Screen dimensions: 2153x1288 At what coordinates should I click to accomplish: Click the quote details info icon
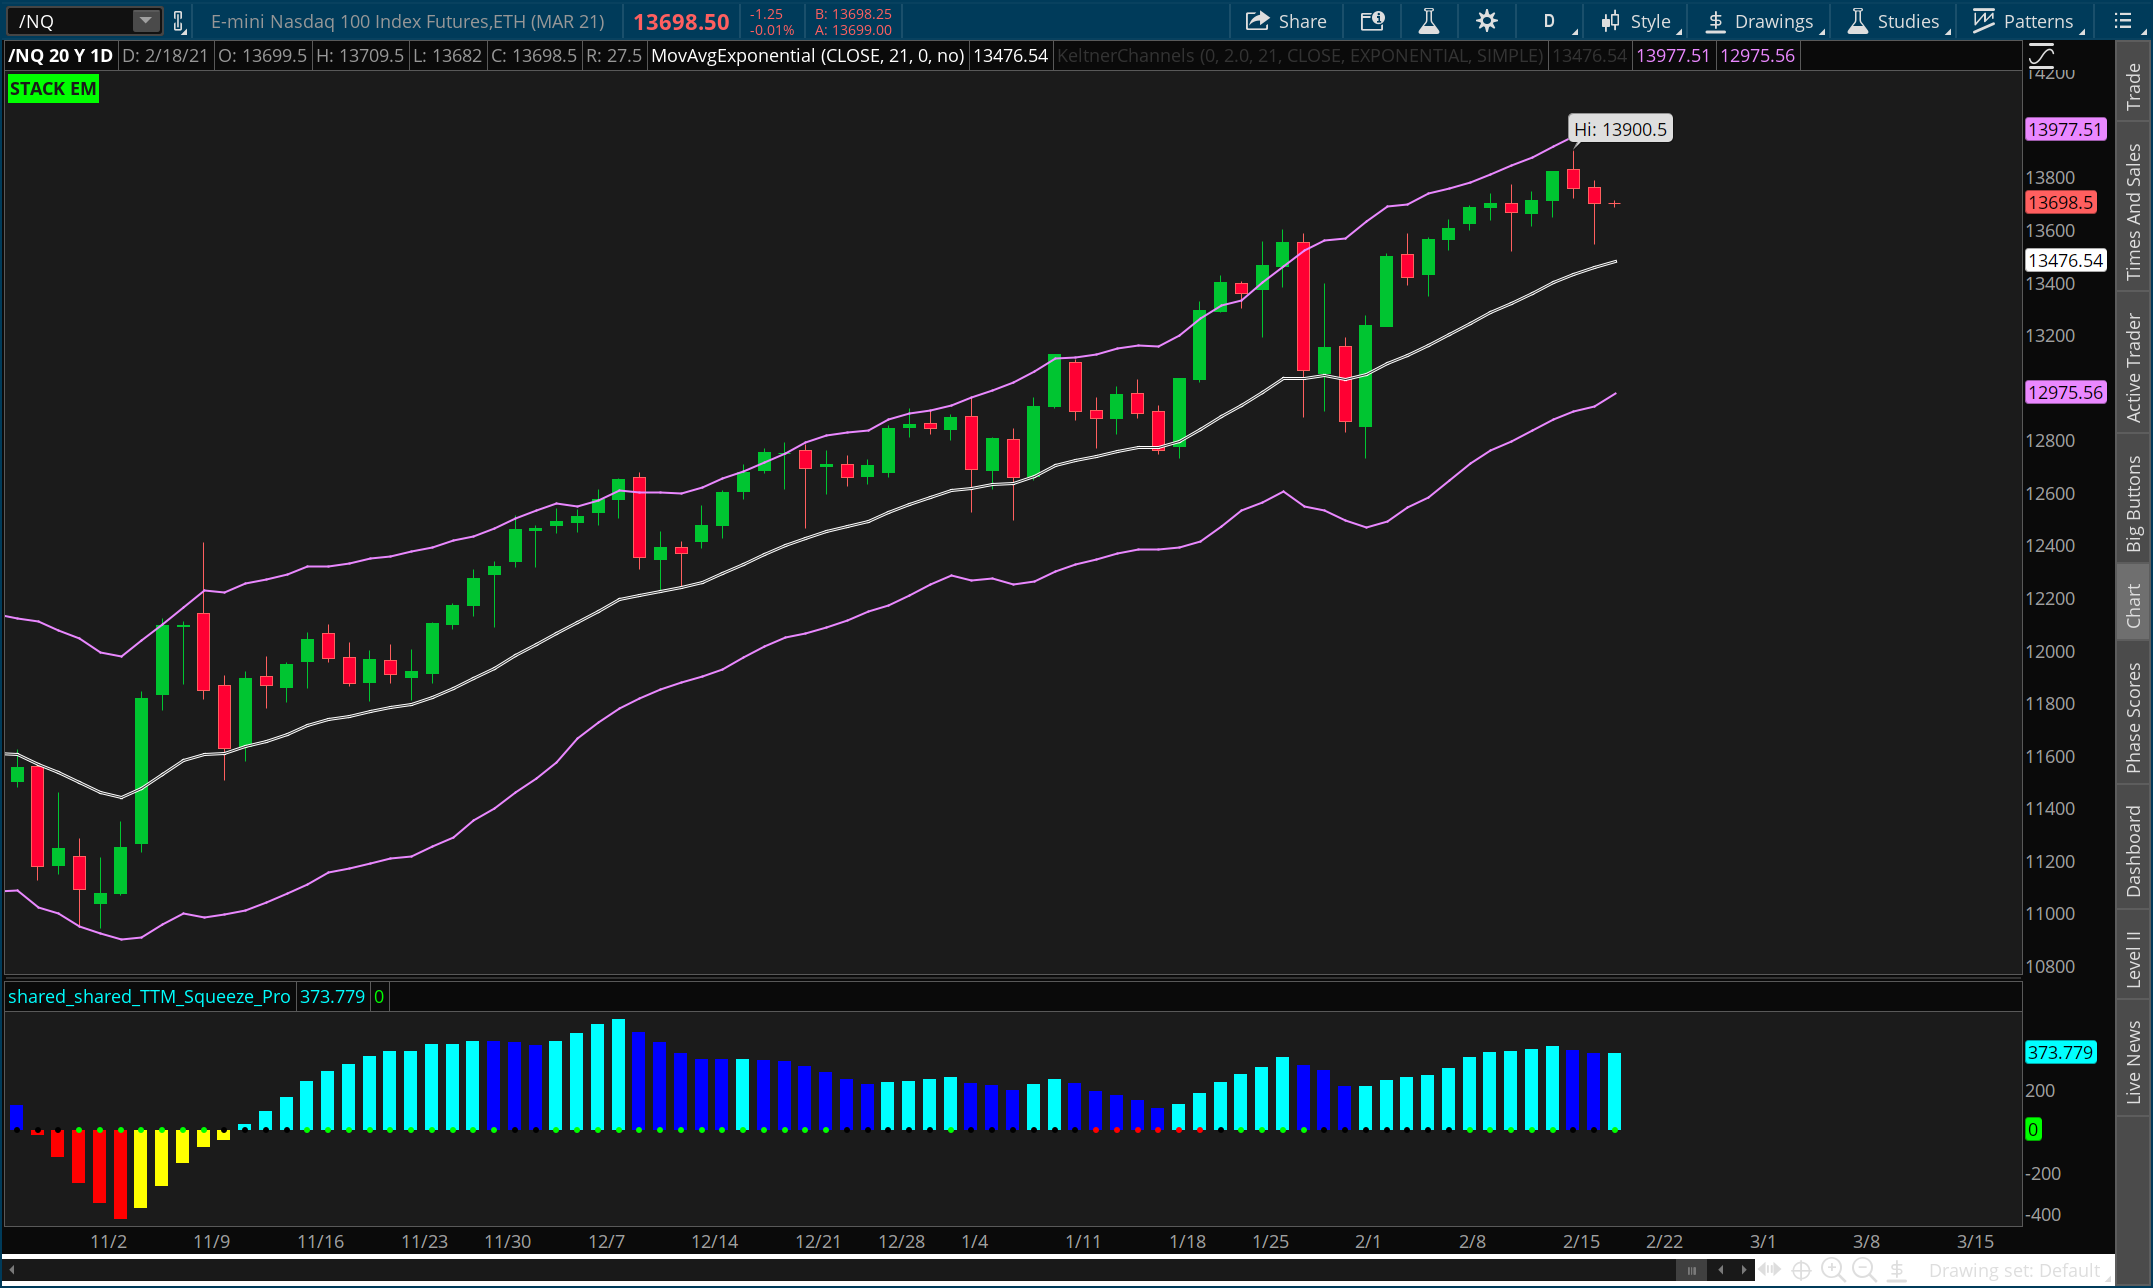point(1372,21)
